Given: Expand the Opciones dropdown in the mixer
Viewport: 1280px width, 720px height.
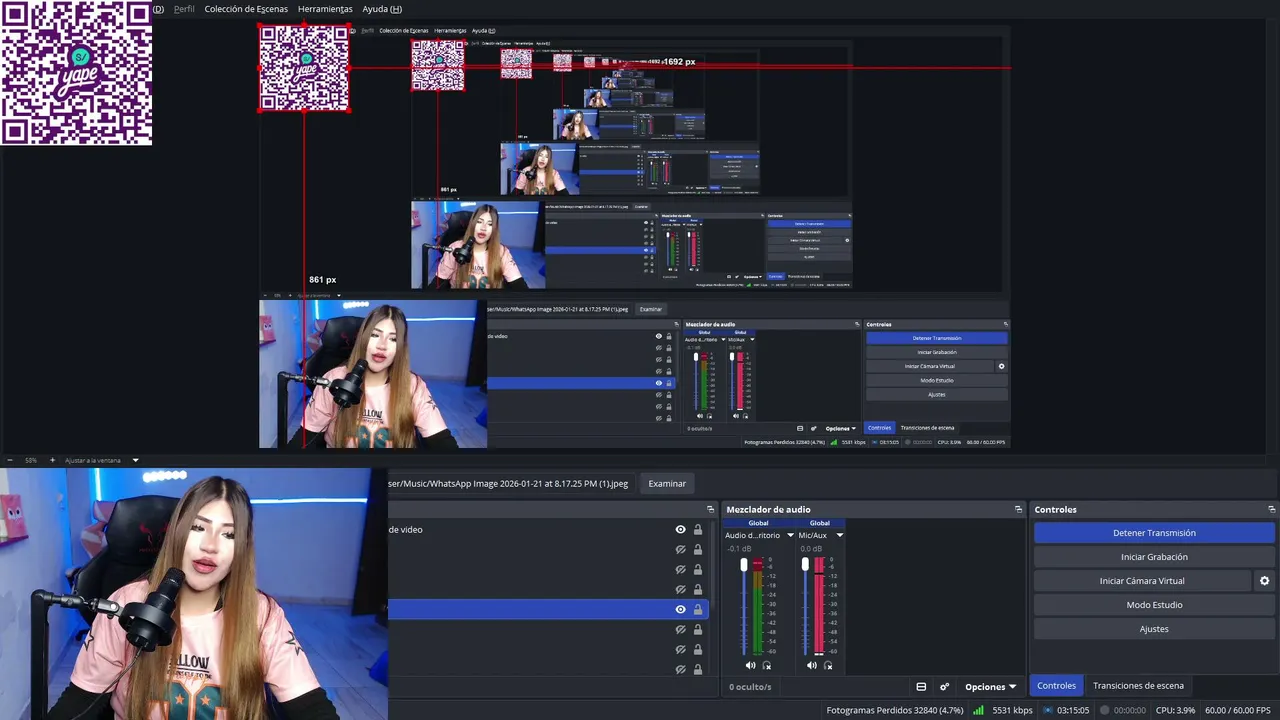Looking at the screenshot, I should [x=991, y=687].
